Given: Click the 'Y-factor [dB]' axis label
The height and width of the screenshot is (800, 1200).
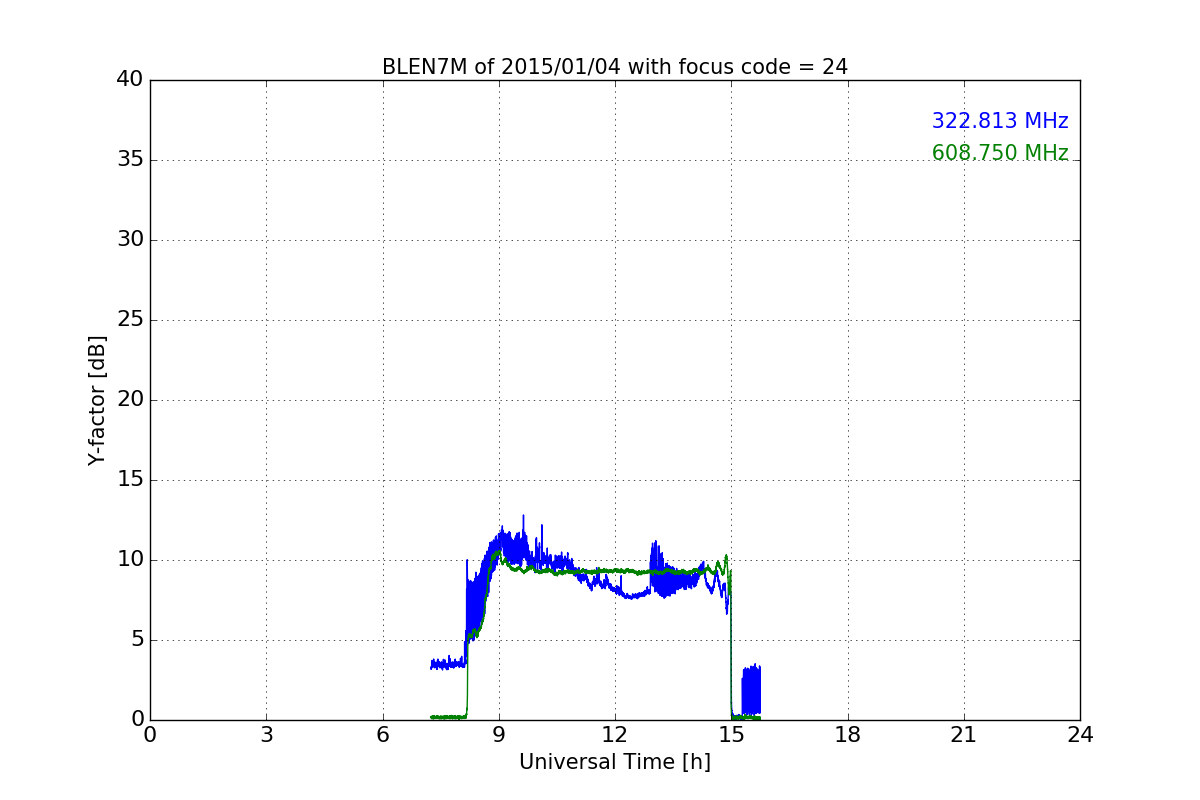Looking at the screenshot, I should 97,400.
